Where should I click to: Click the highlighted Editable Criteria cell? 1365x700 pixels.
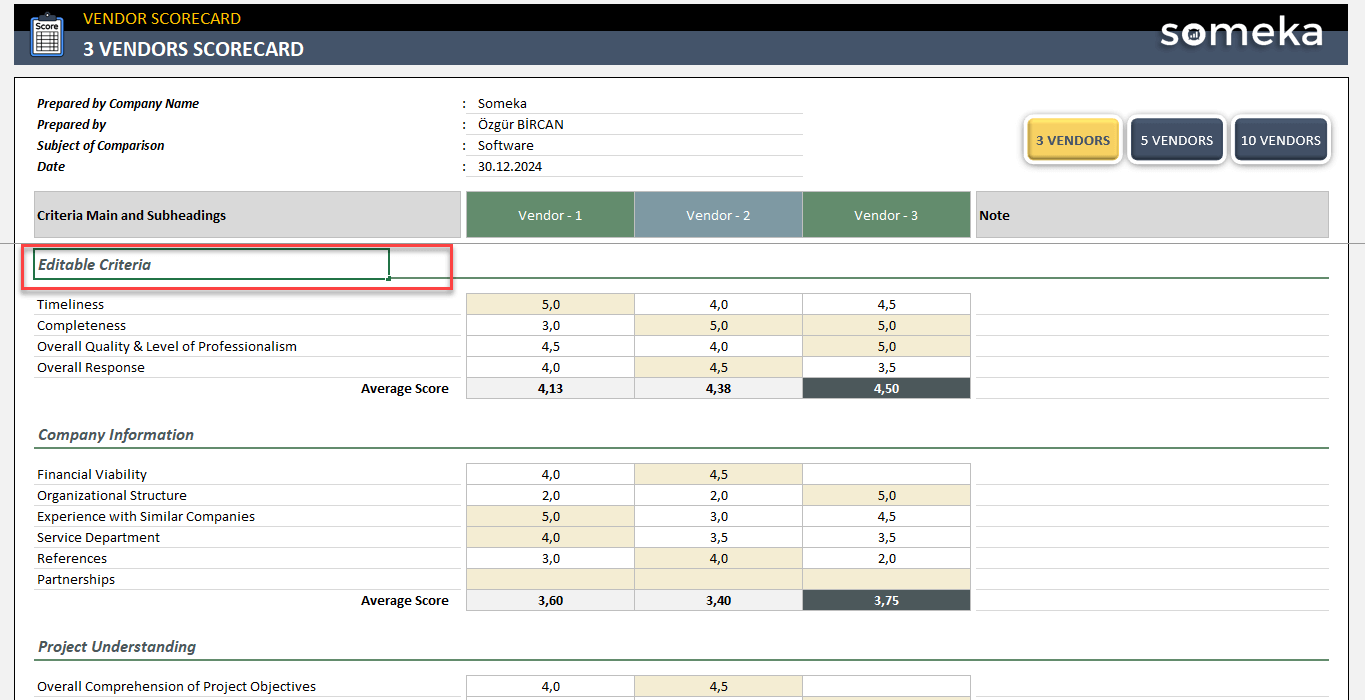tap(210, 263)
